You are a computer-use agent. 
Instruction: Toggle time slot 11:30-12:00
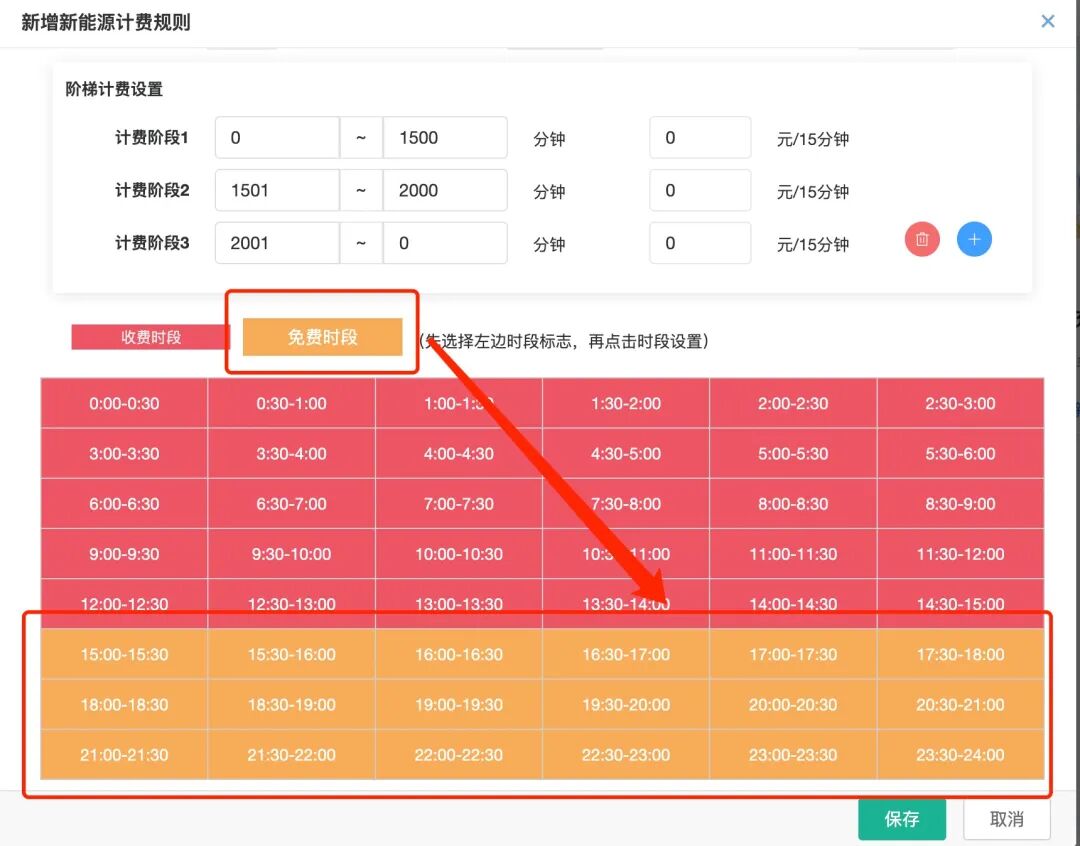click(961, 554)
